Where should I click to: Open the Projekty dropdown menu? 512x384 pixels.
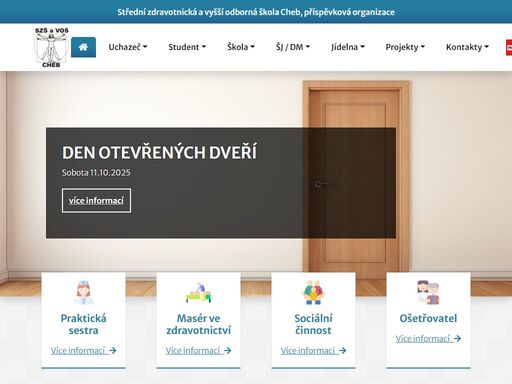tap(405, 47)
